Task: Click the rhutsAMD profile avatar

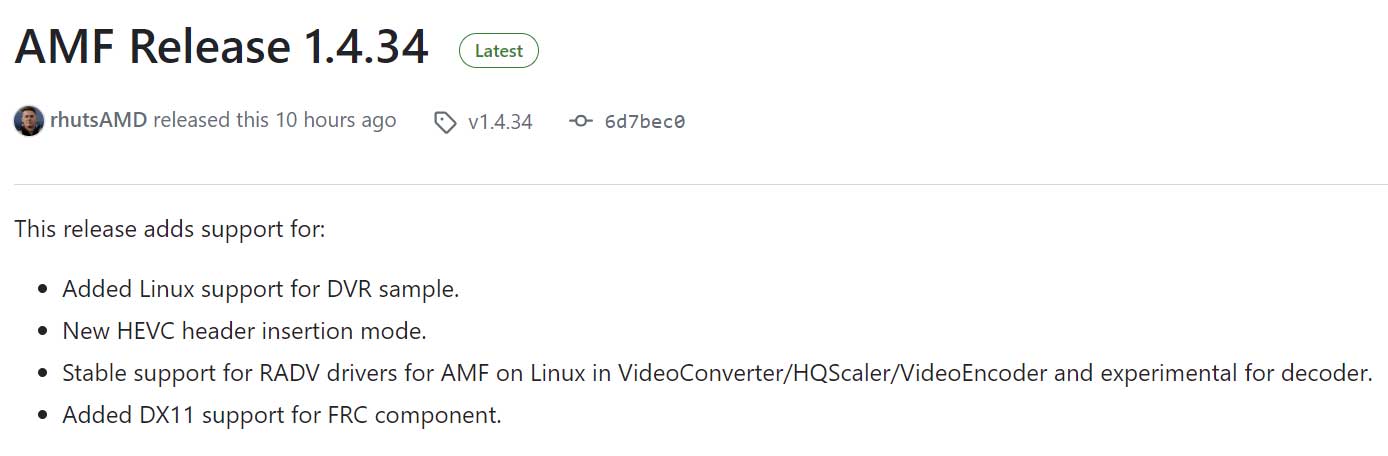Action: click(28, 121)
